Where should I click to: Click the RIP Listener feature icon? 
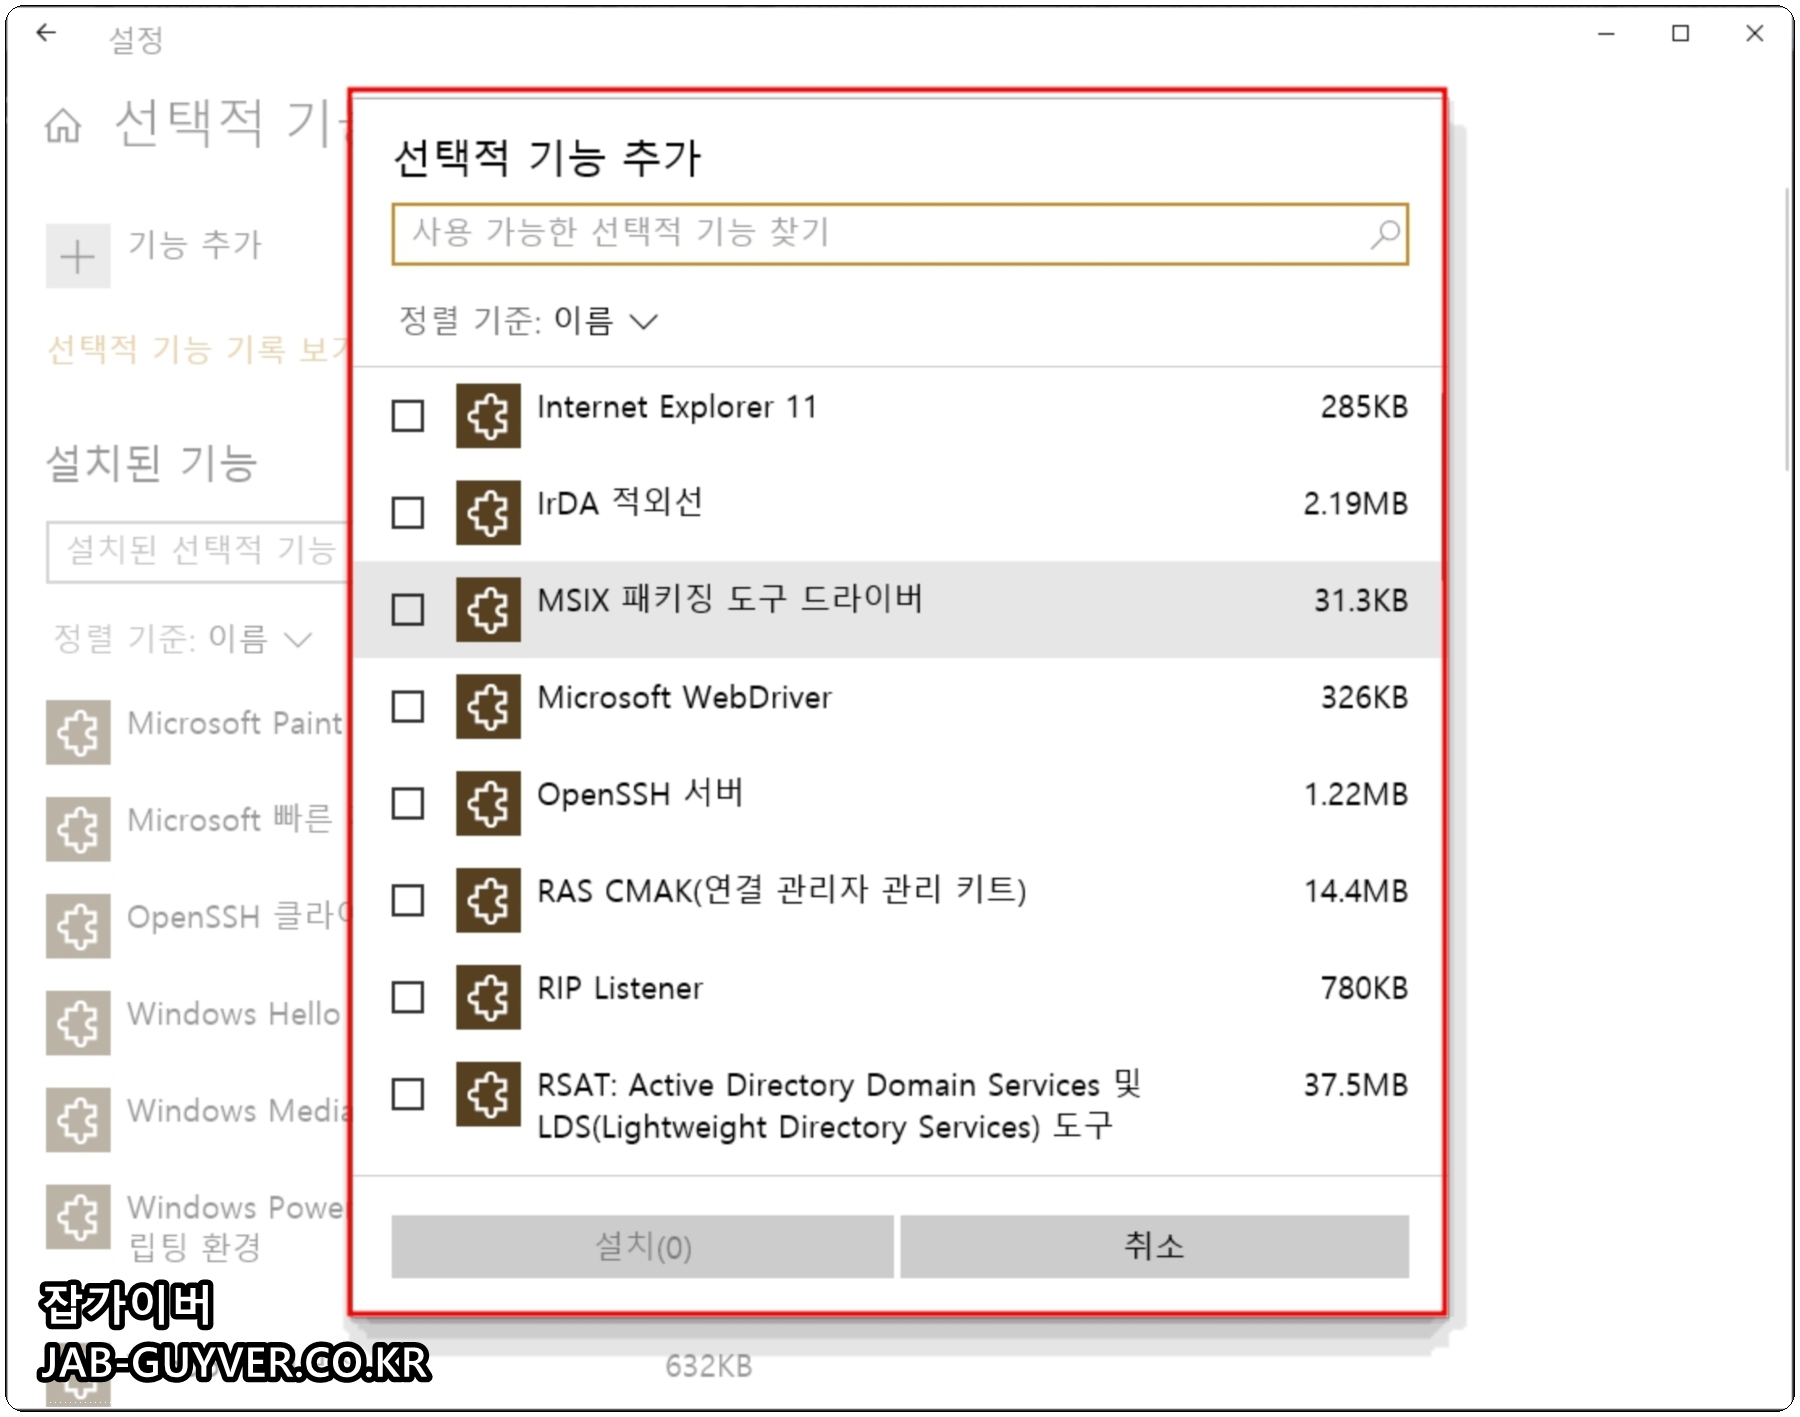click(x=488, y=997)
